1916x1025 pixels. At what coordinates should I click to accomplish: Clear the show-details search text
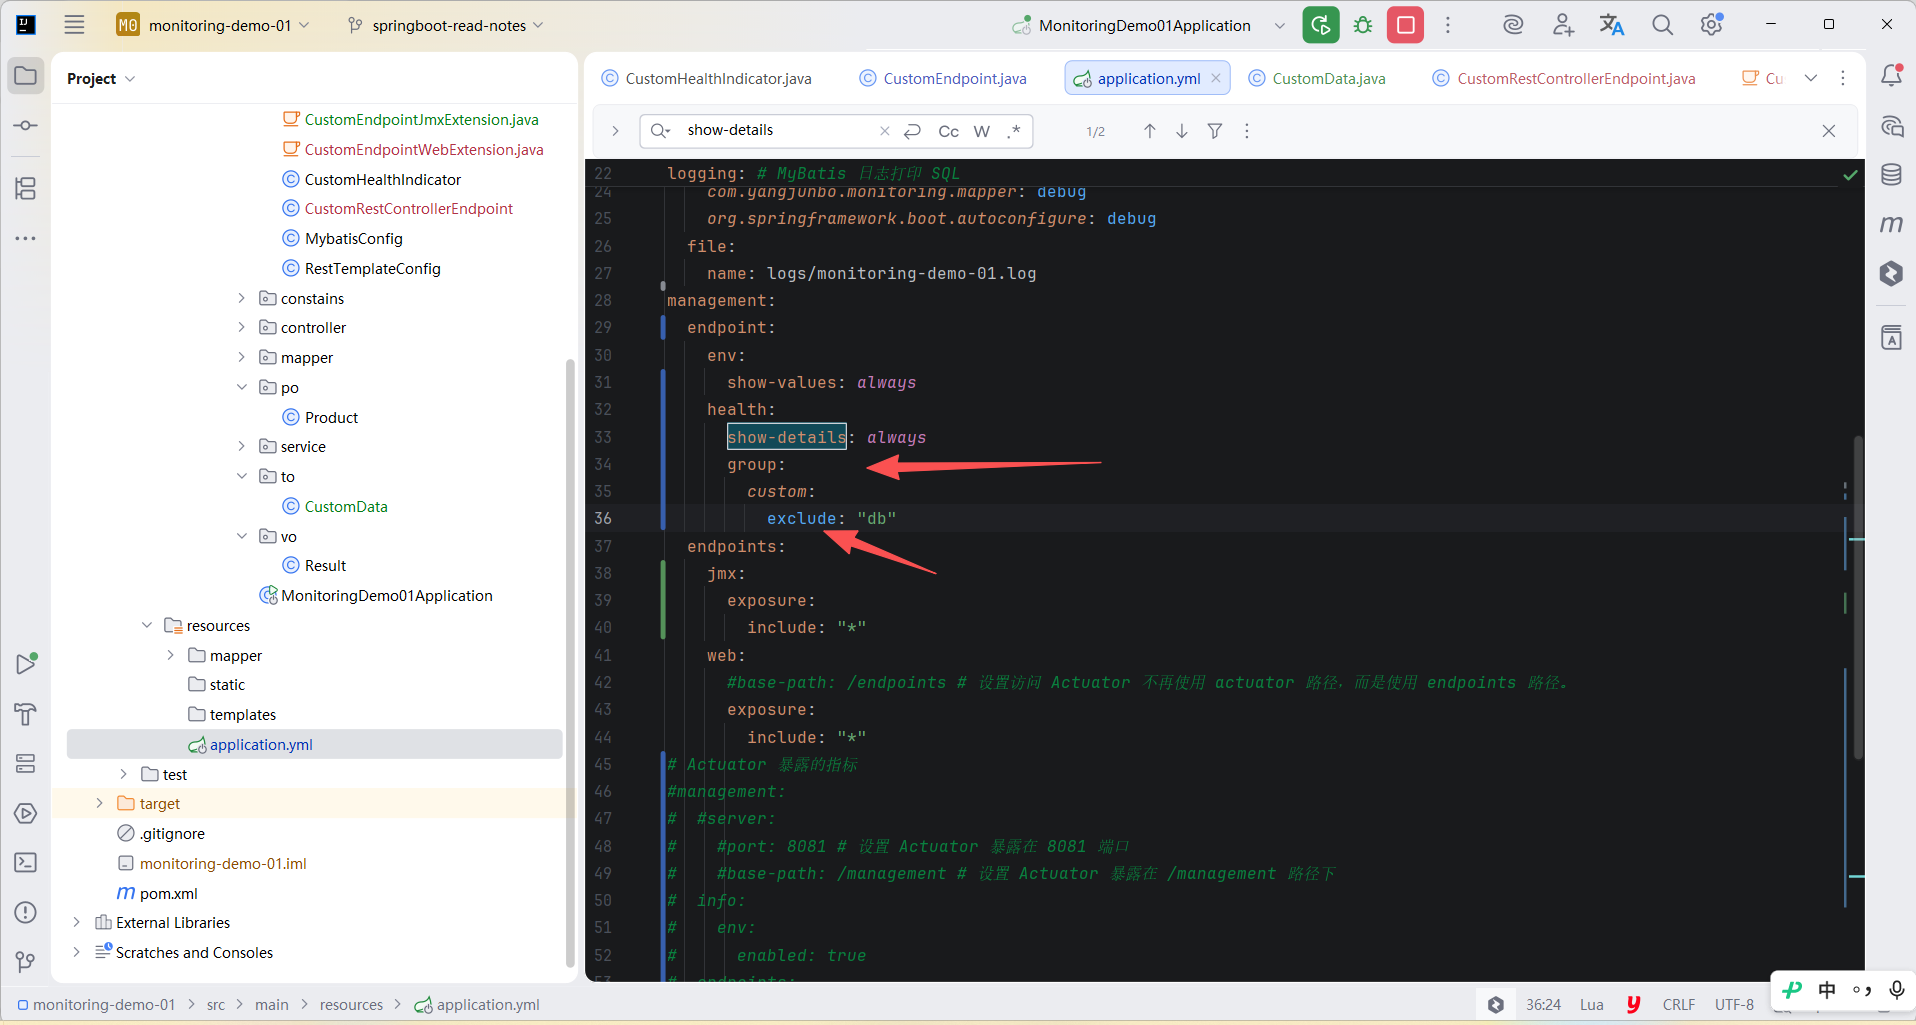coord(884,131)
